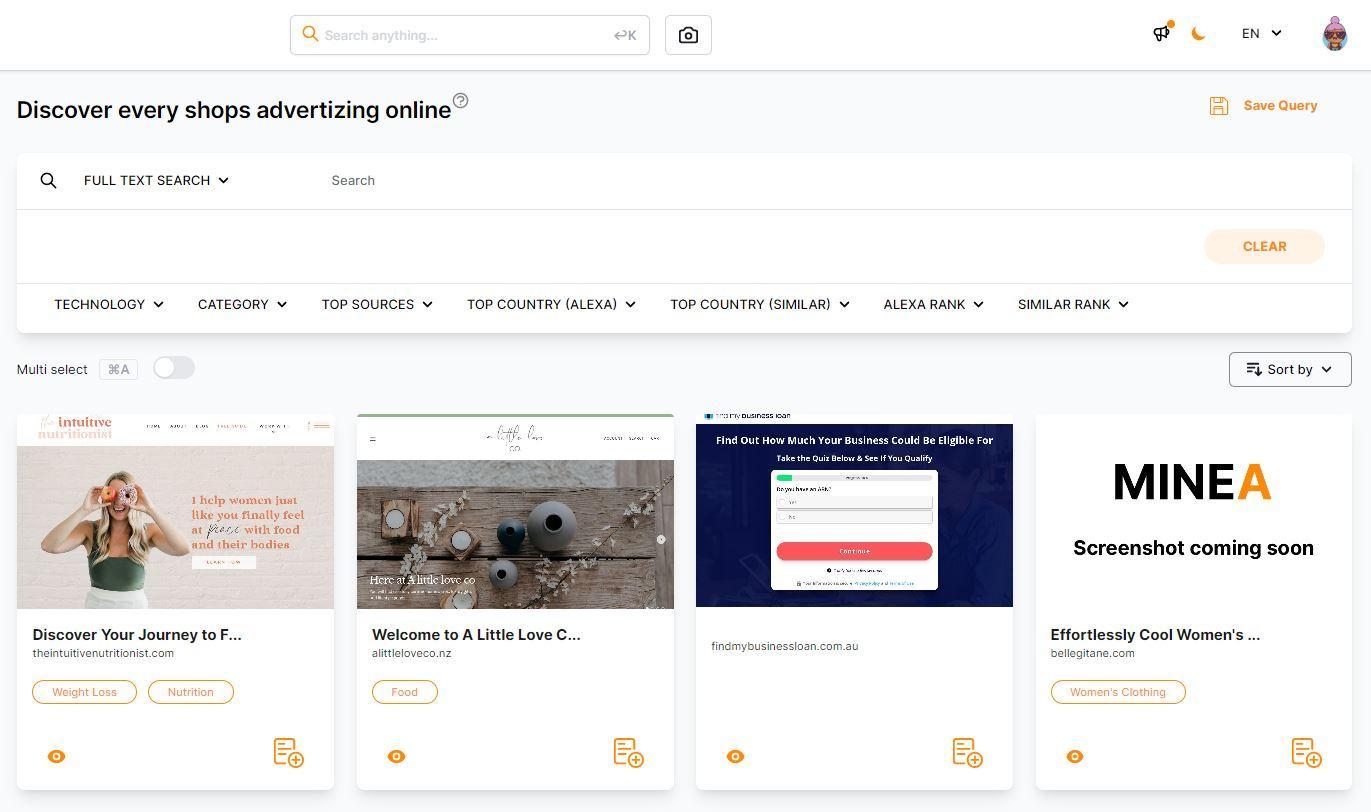Viewport: 1371px width, 812px height.
Task: Select the Food tag
Action: click(x=405, y=692)
